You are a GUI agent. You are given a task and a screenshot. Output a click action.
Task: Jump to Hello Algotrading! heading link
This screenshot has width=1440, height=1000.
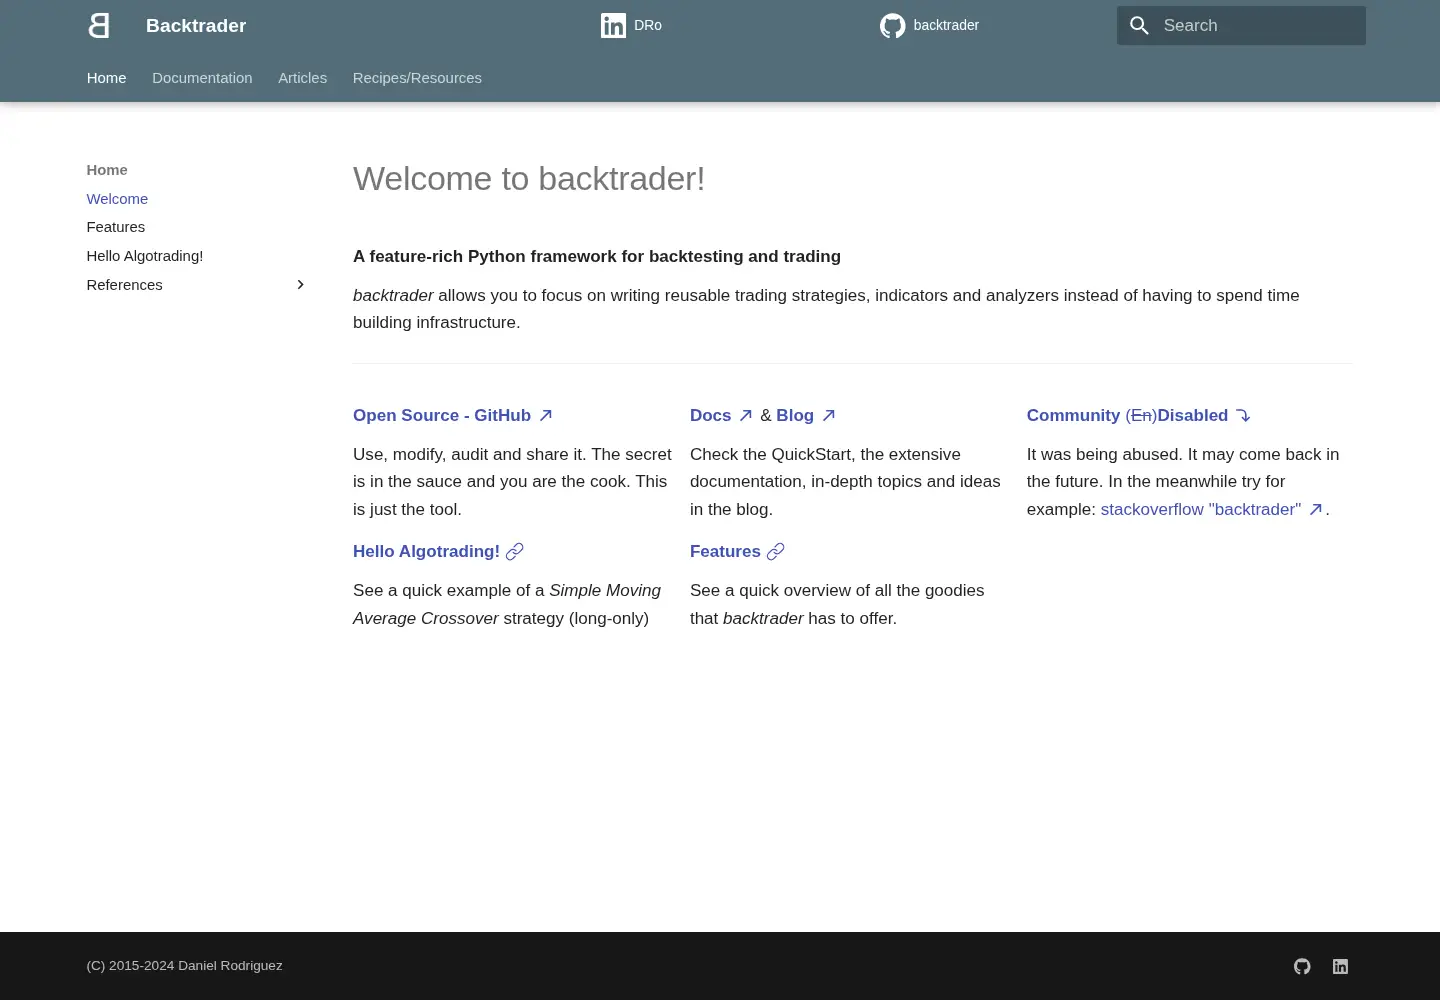point(426,551)
